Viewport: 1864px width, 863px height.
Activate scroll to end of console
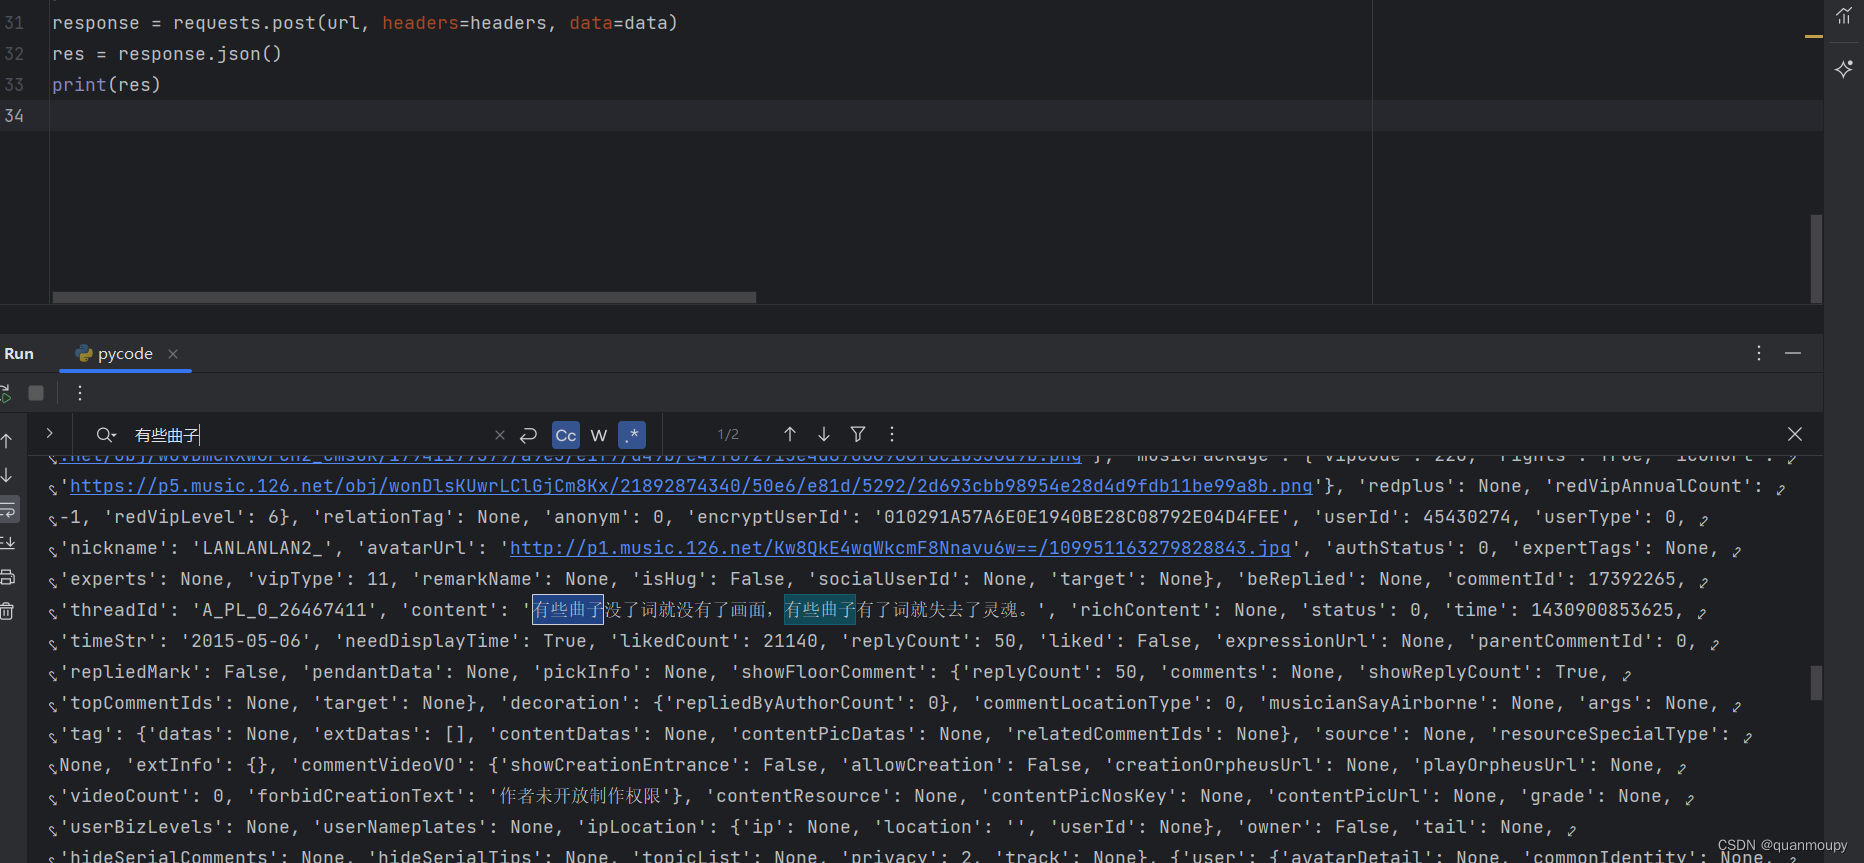point(7,543)
